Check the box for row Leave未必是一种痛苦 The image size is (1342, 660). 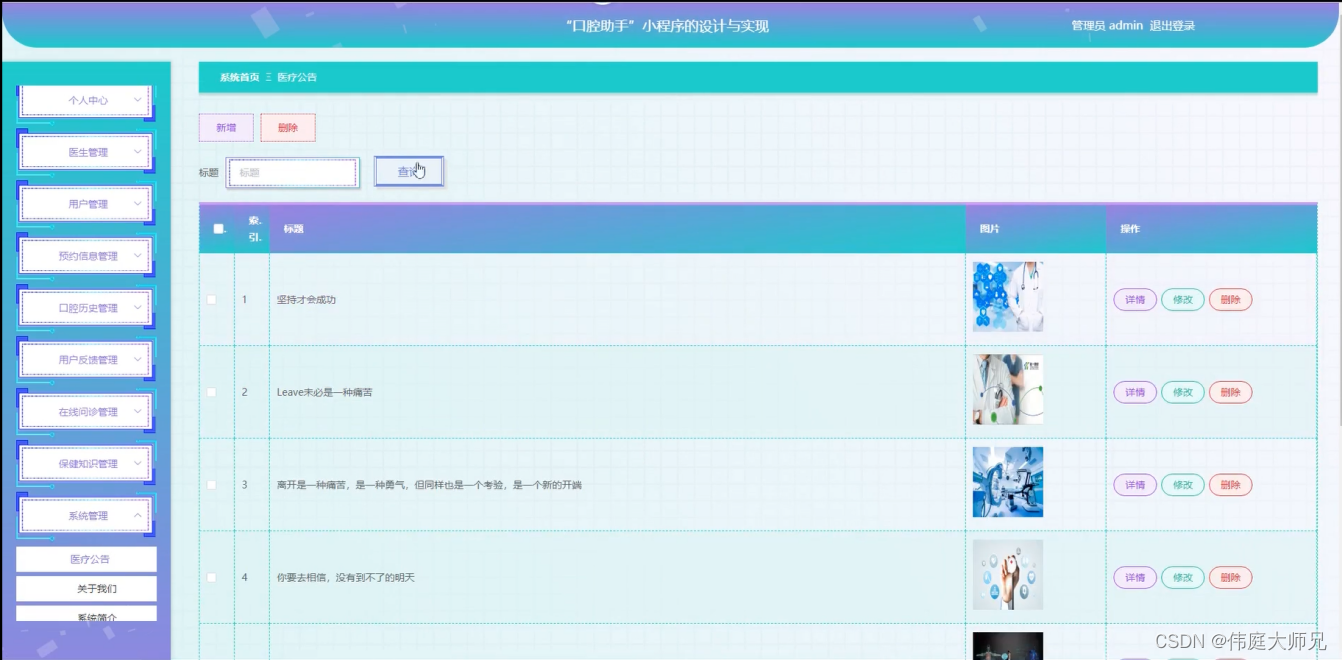211,392
